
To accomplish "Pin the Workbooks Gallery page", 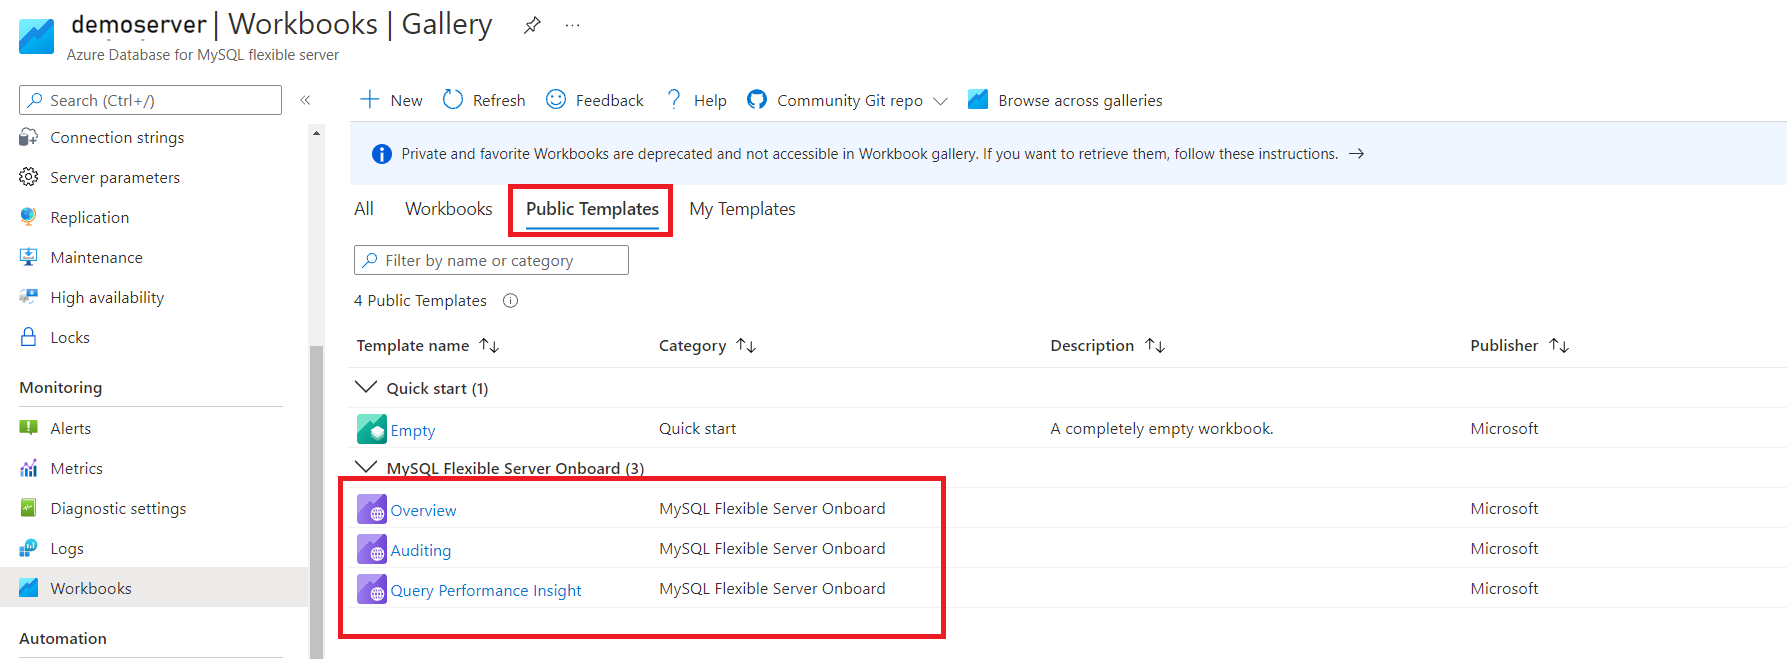I will (x=532, y=25).
